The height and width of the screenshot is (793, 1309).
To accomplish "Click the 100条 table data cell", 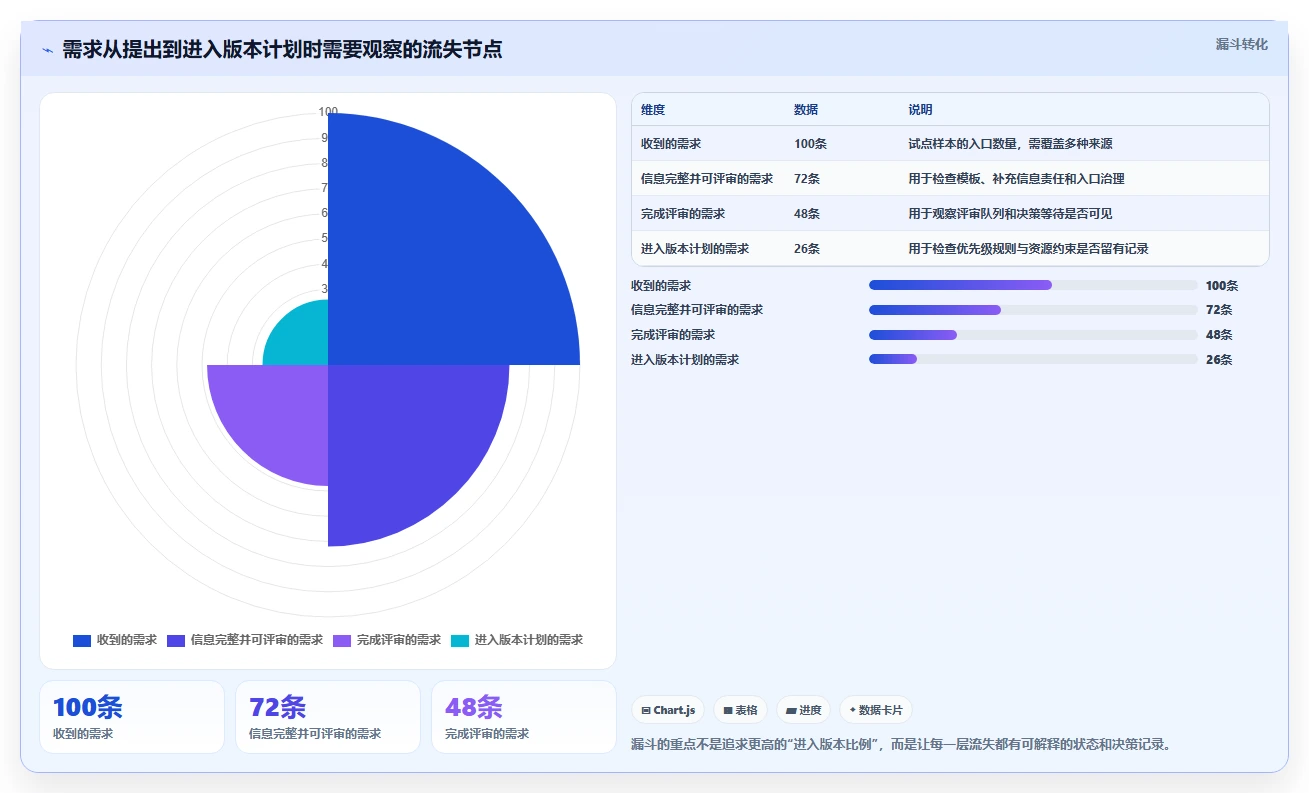I will pos(810,144).
